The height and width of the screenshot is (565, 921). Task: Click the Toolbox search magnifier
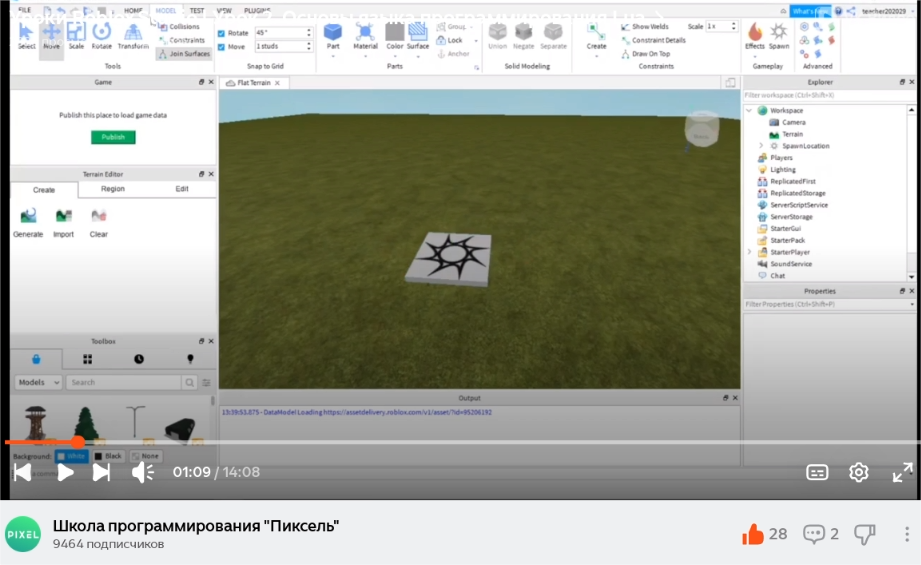[x=189, y=382]
